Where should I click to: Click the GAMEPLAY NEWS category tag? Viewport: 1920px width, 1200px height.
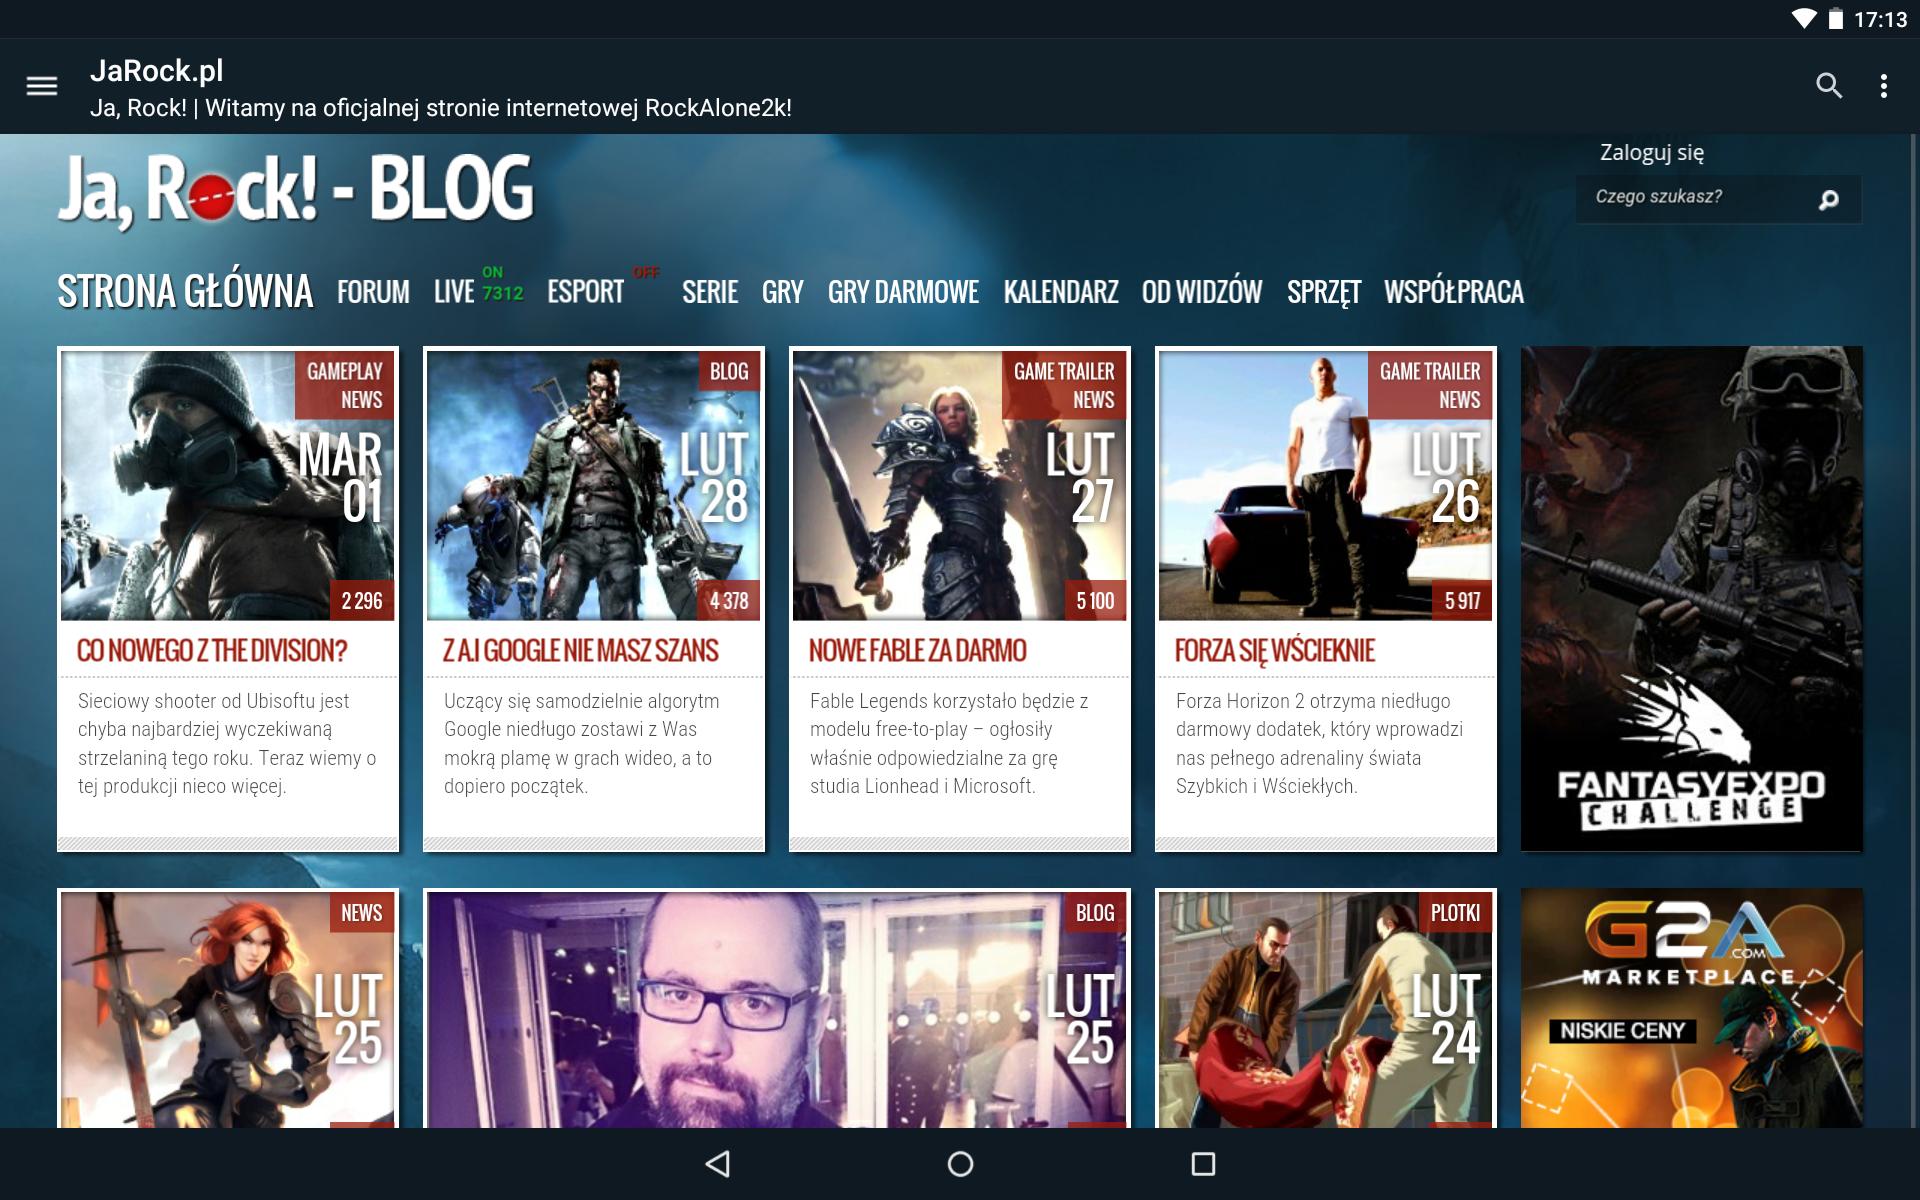345,385
